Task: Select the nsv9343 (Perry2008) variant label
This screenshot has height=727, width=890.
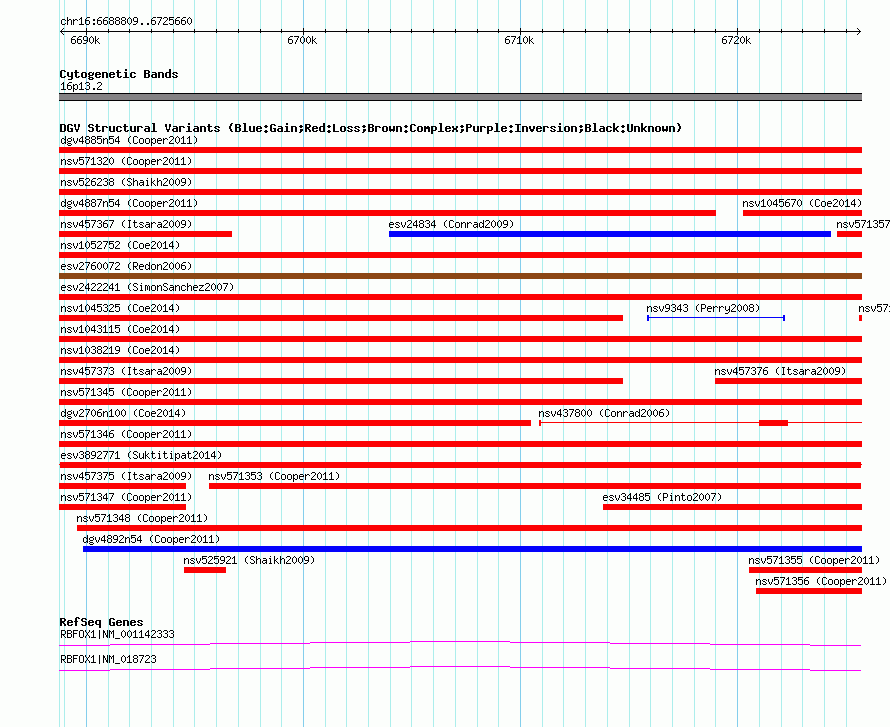Action: 703,309
